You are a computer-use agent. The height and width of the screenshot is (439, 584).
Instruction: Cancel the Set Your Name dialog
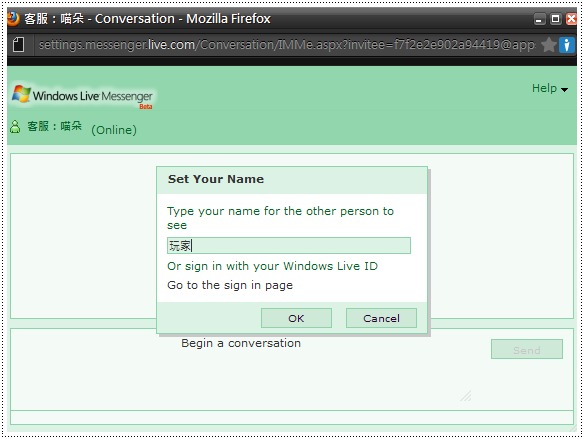(x=381, y=318)
